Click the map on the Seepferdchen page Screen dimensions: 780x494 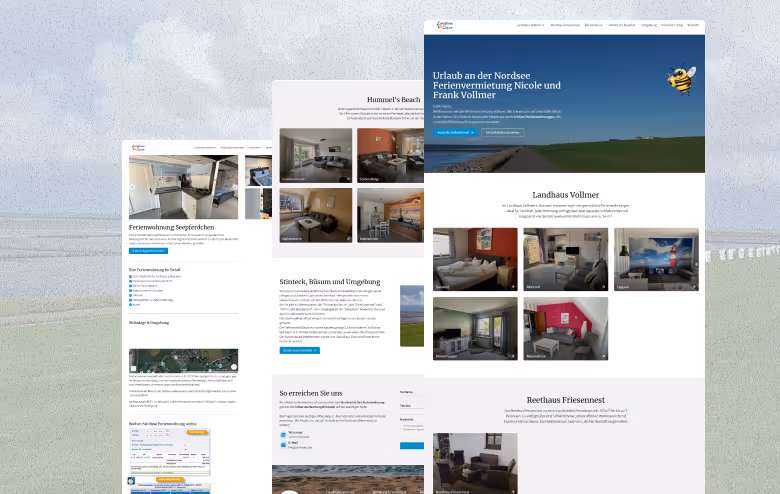[x=184, y=361]
